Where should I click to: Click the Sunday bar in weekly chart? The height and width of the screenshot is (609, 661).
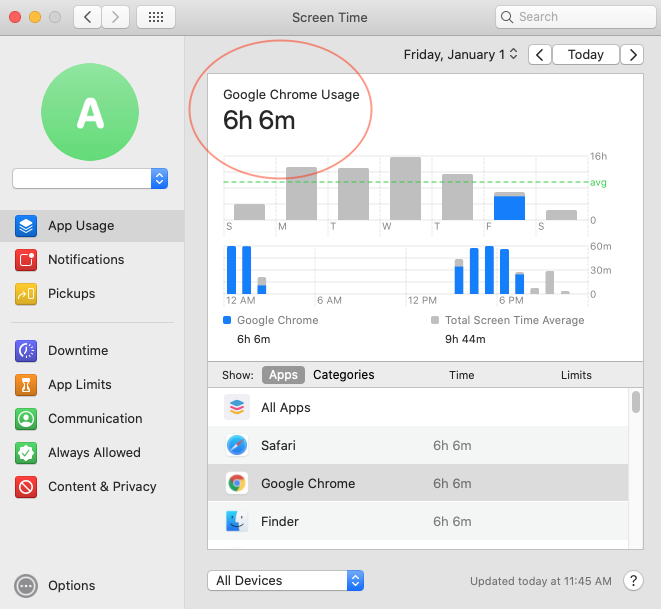[250, 212]
